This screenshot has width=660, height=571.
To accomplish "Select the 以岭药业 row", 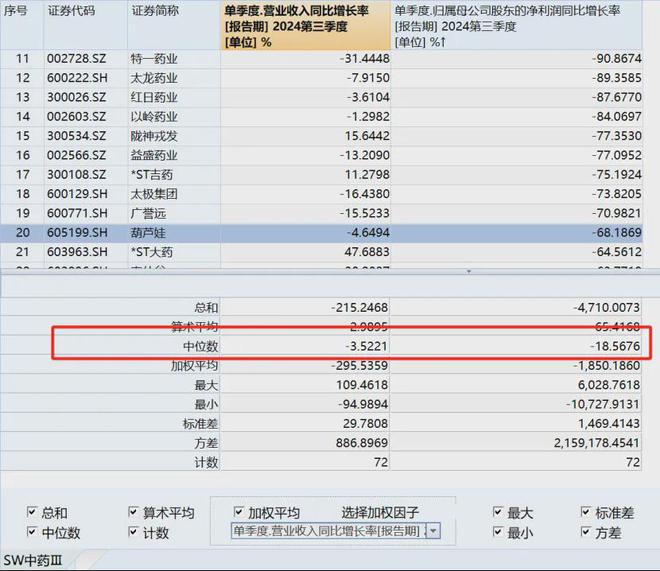I will click(321, 117).
